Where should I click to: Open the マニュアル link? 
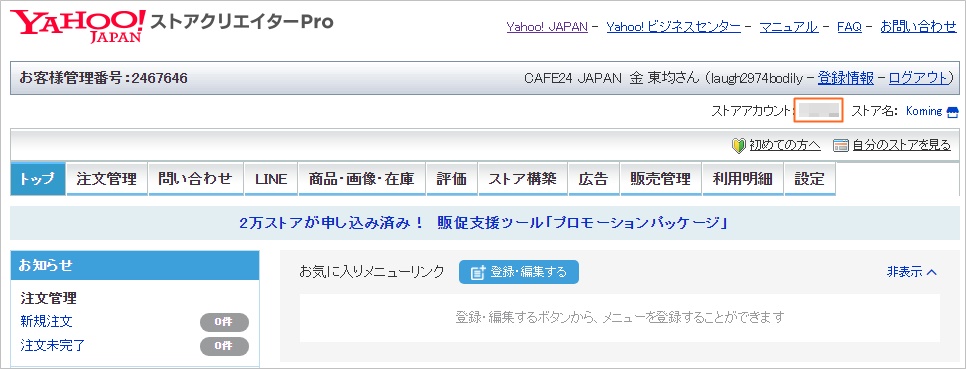(x=789, y=27)
